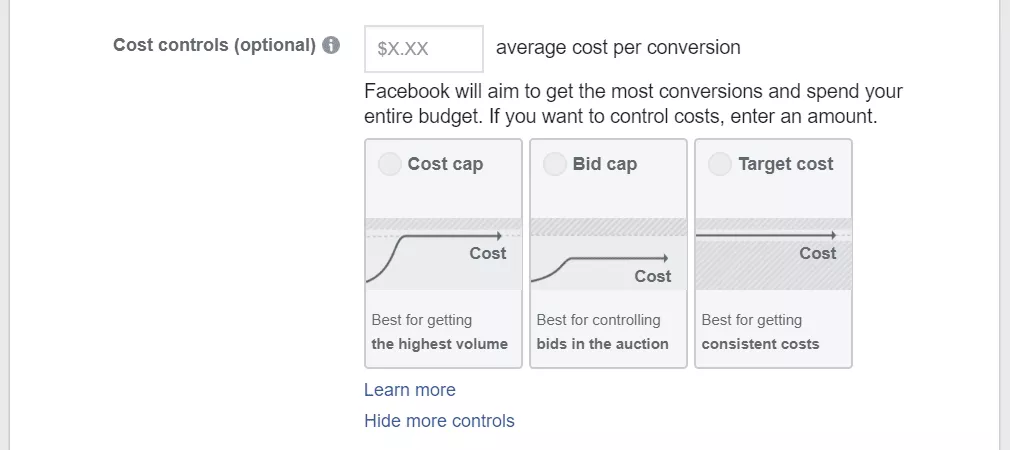The height and width of the screenshot is (450, 1010).
Task: Click the 'Facebook will aim' description paragraph
Action: [x=633, y=104]
